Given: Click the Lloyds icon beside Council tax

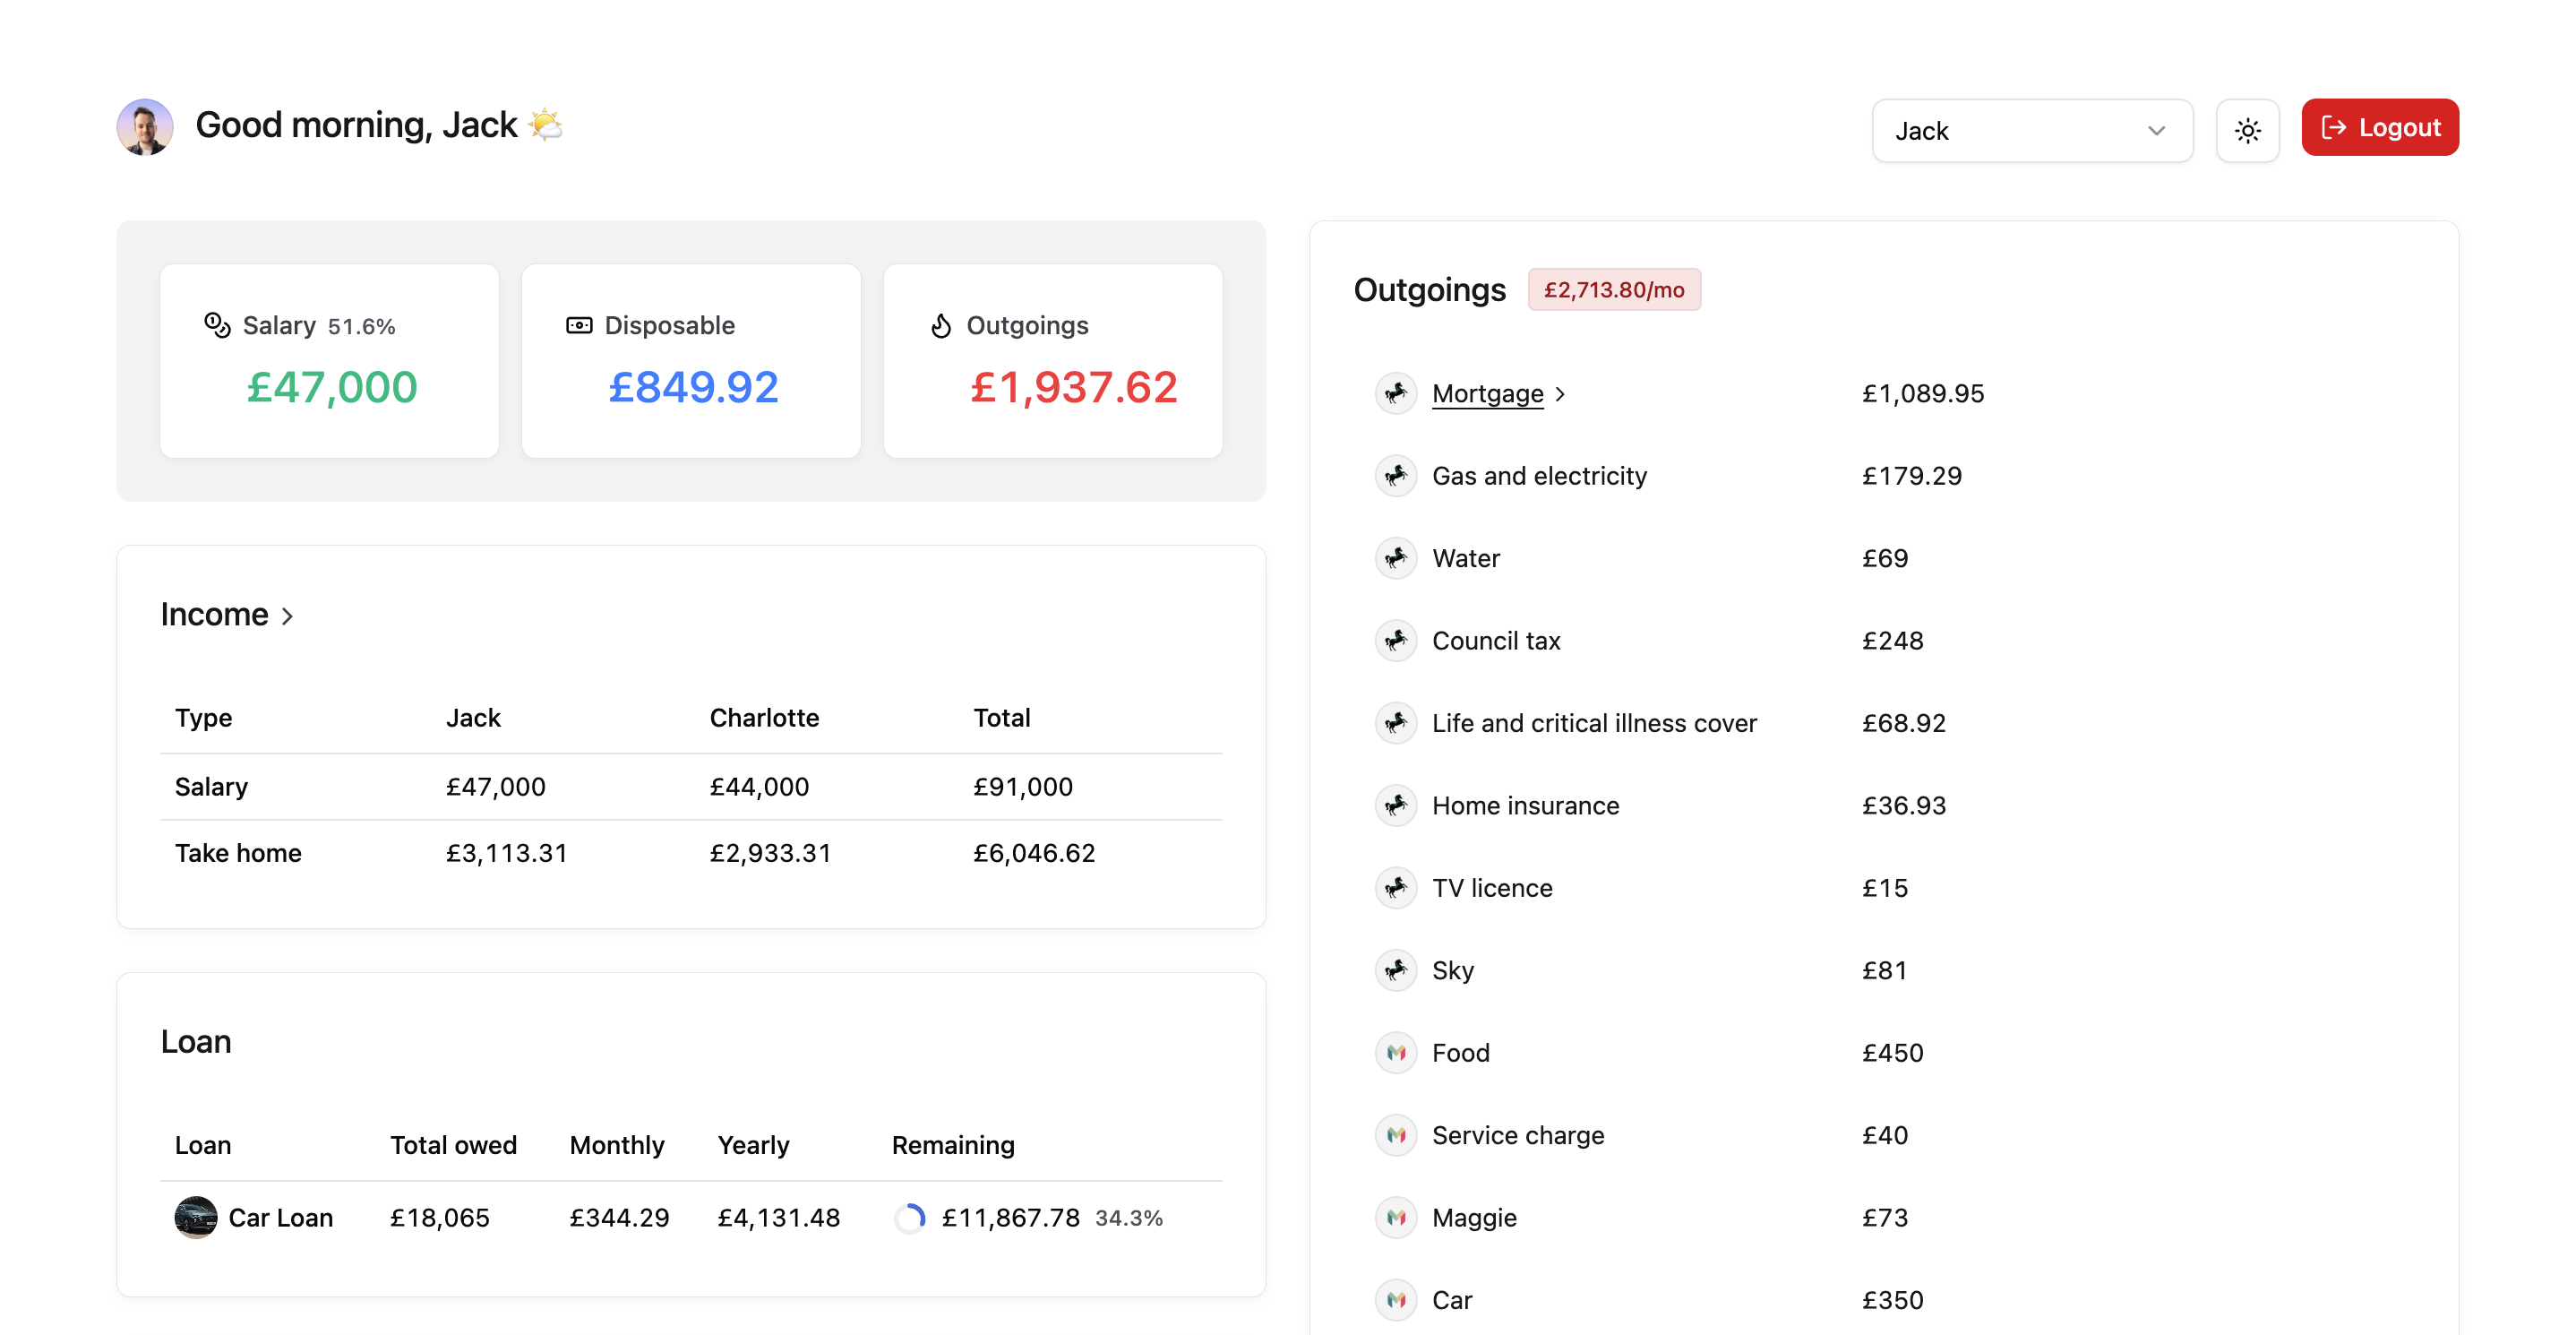Looking at the screenshot, I should point(1395,640).
